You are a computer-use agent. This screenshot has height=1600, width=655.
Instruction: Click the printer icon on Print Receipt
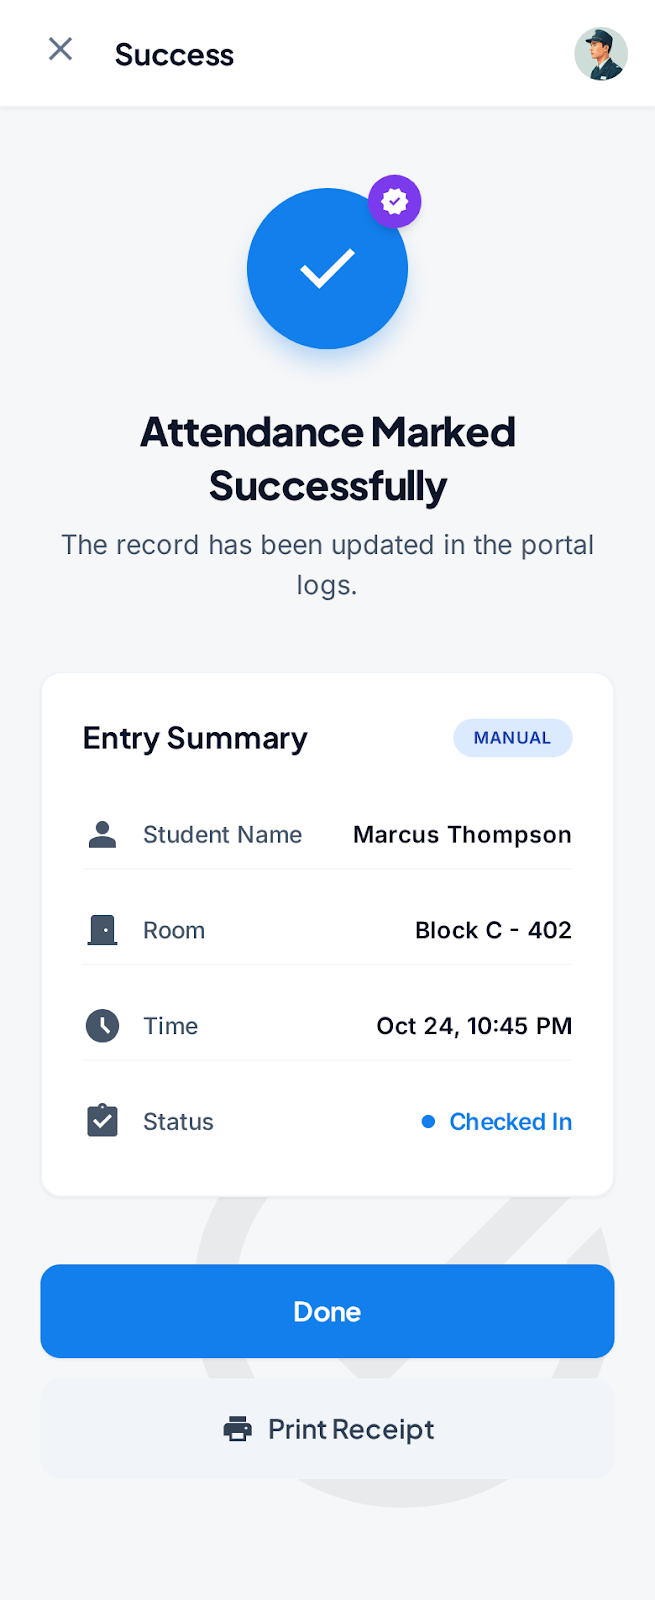pyautogui.click(x=237, y=1429)
